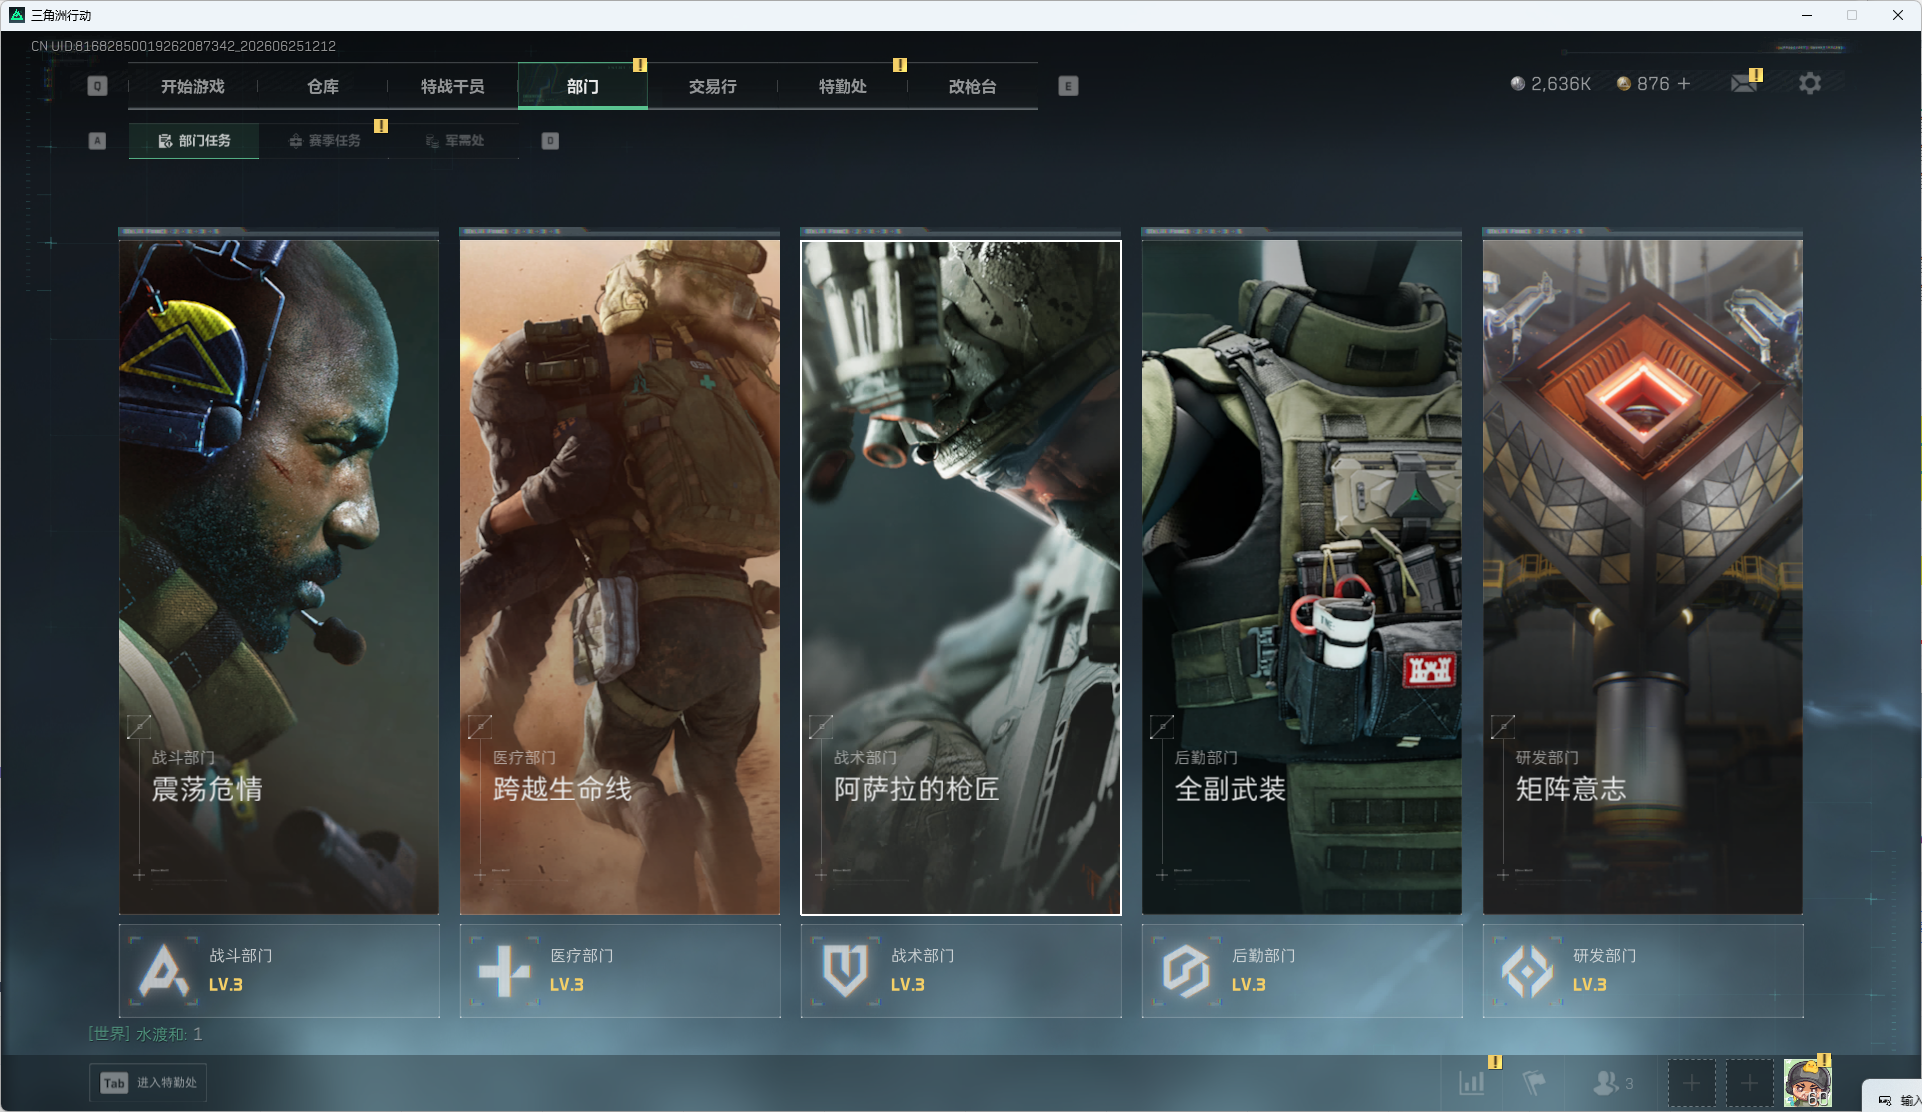Switch to the 开始游戏 tab
The image size is (1922, 1112).
coord(193,86)
